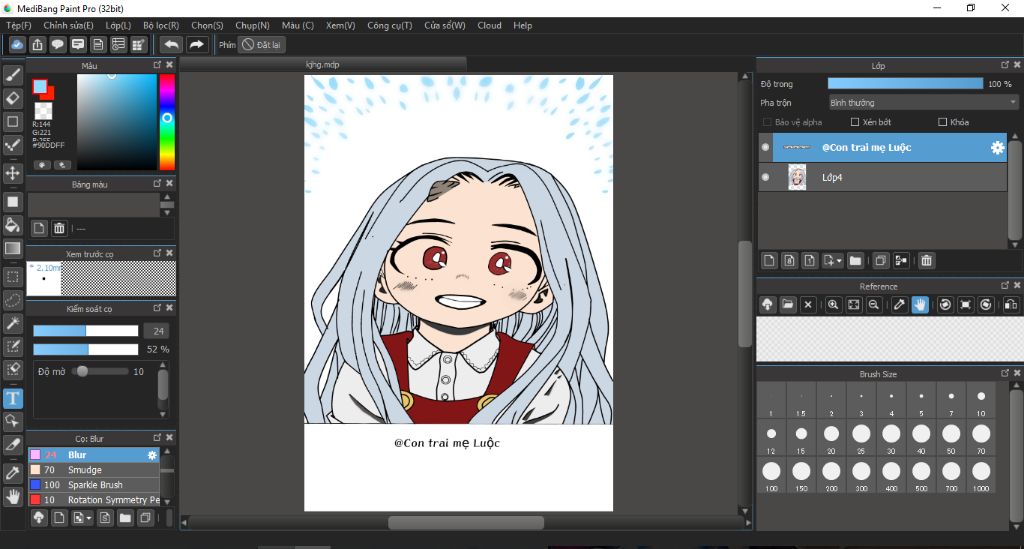Swap to transparent color swatch
The image size is (1024, 549).
tap(43, 110)
